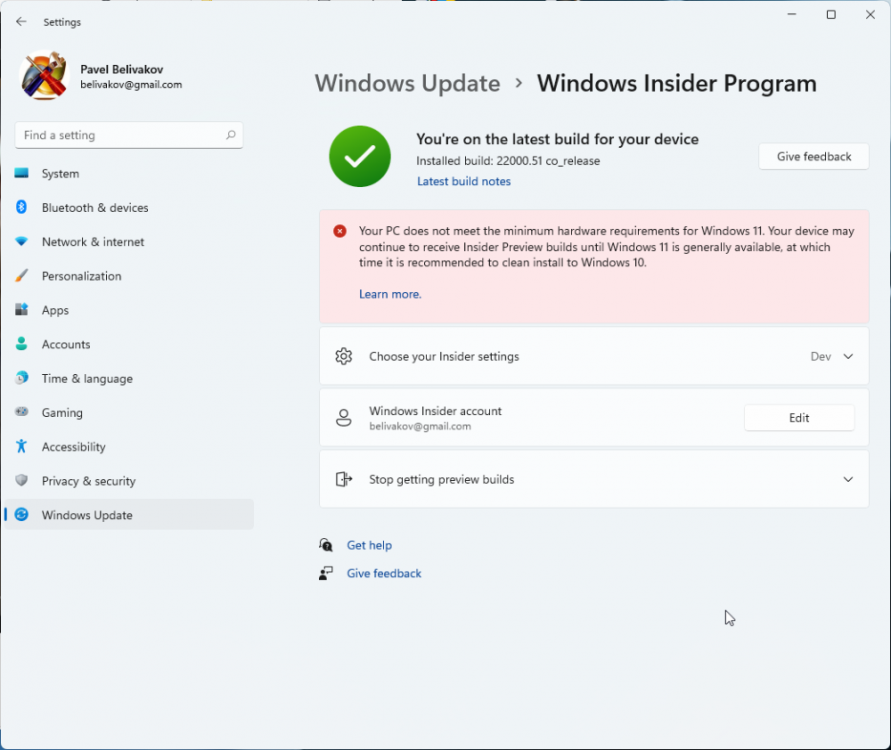Screen dimensions: 891x750
Task: Click the Apps icon in sidebar
Action: [x=22, y=310]
